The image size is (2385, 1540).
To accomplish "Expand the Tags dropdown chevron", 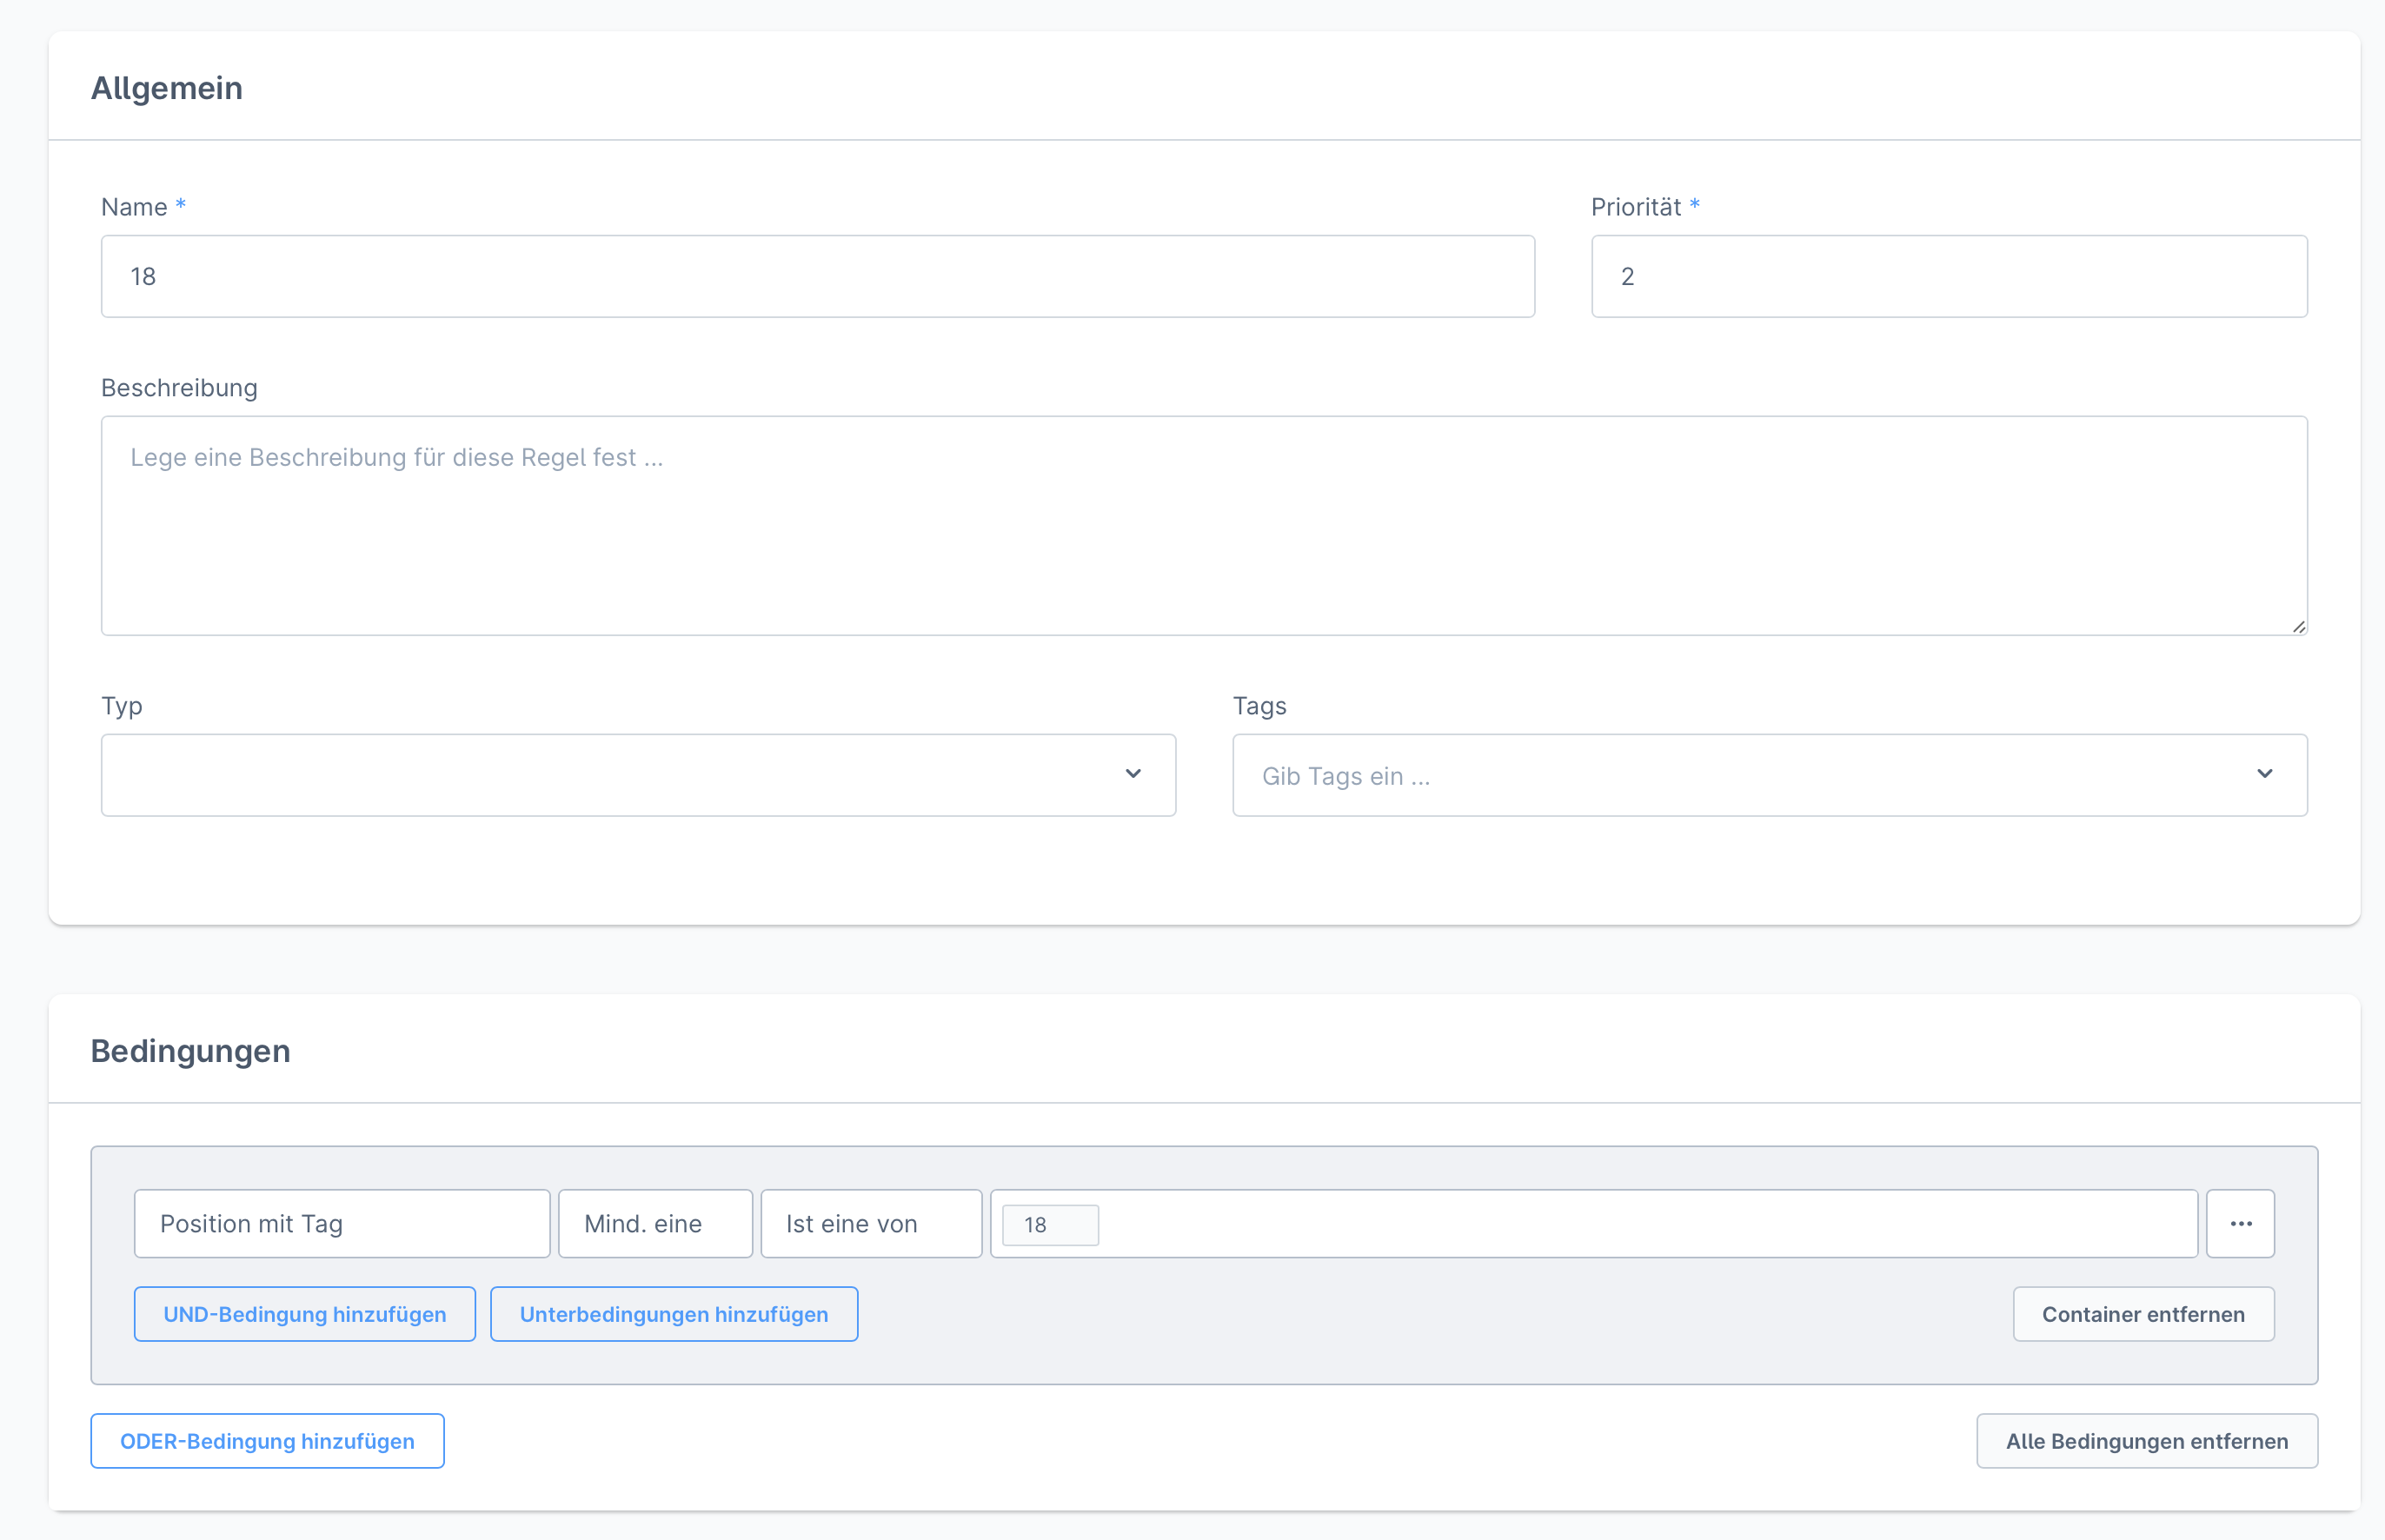I will pyautogui.click(x=2264, y=774).
